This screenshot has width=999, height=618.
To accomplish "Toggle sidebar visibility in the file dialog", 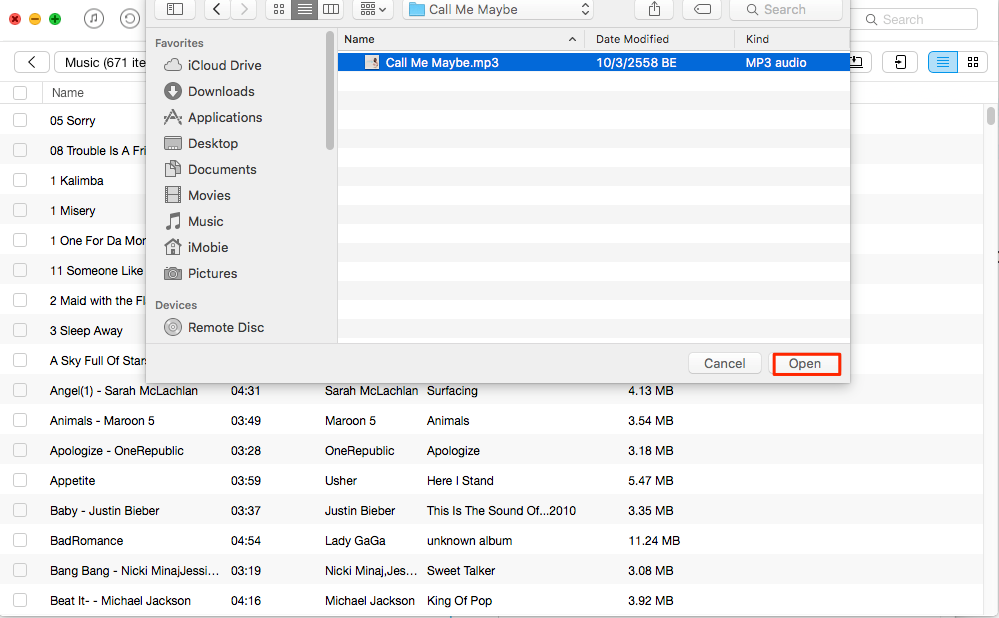I will click(x=175, y=10).
